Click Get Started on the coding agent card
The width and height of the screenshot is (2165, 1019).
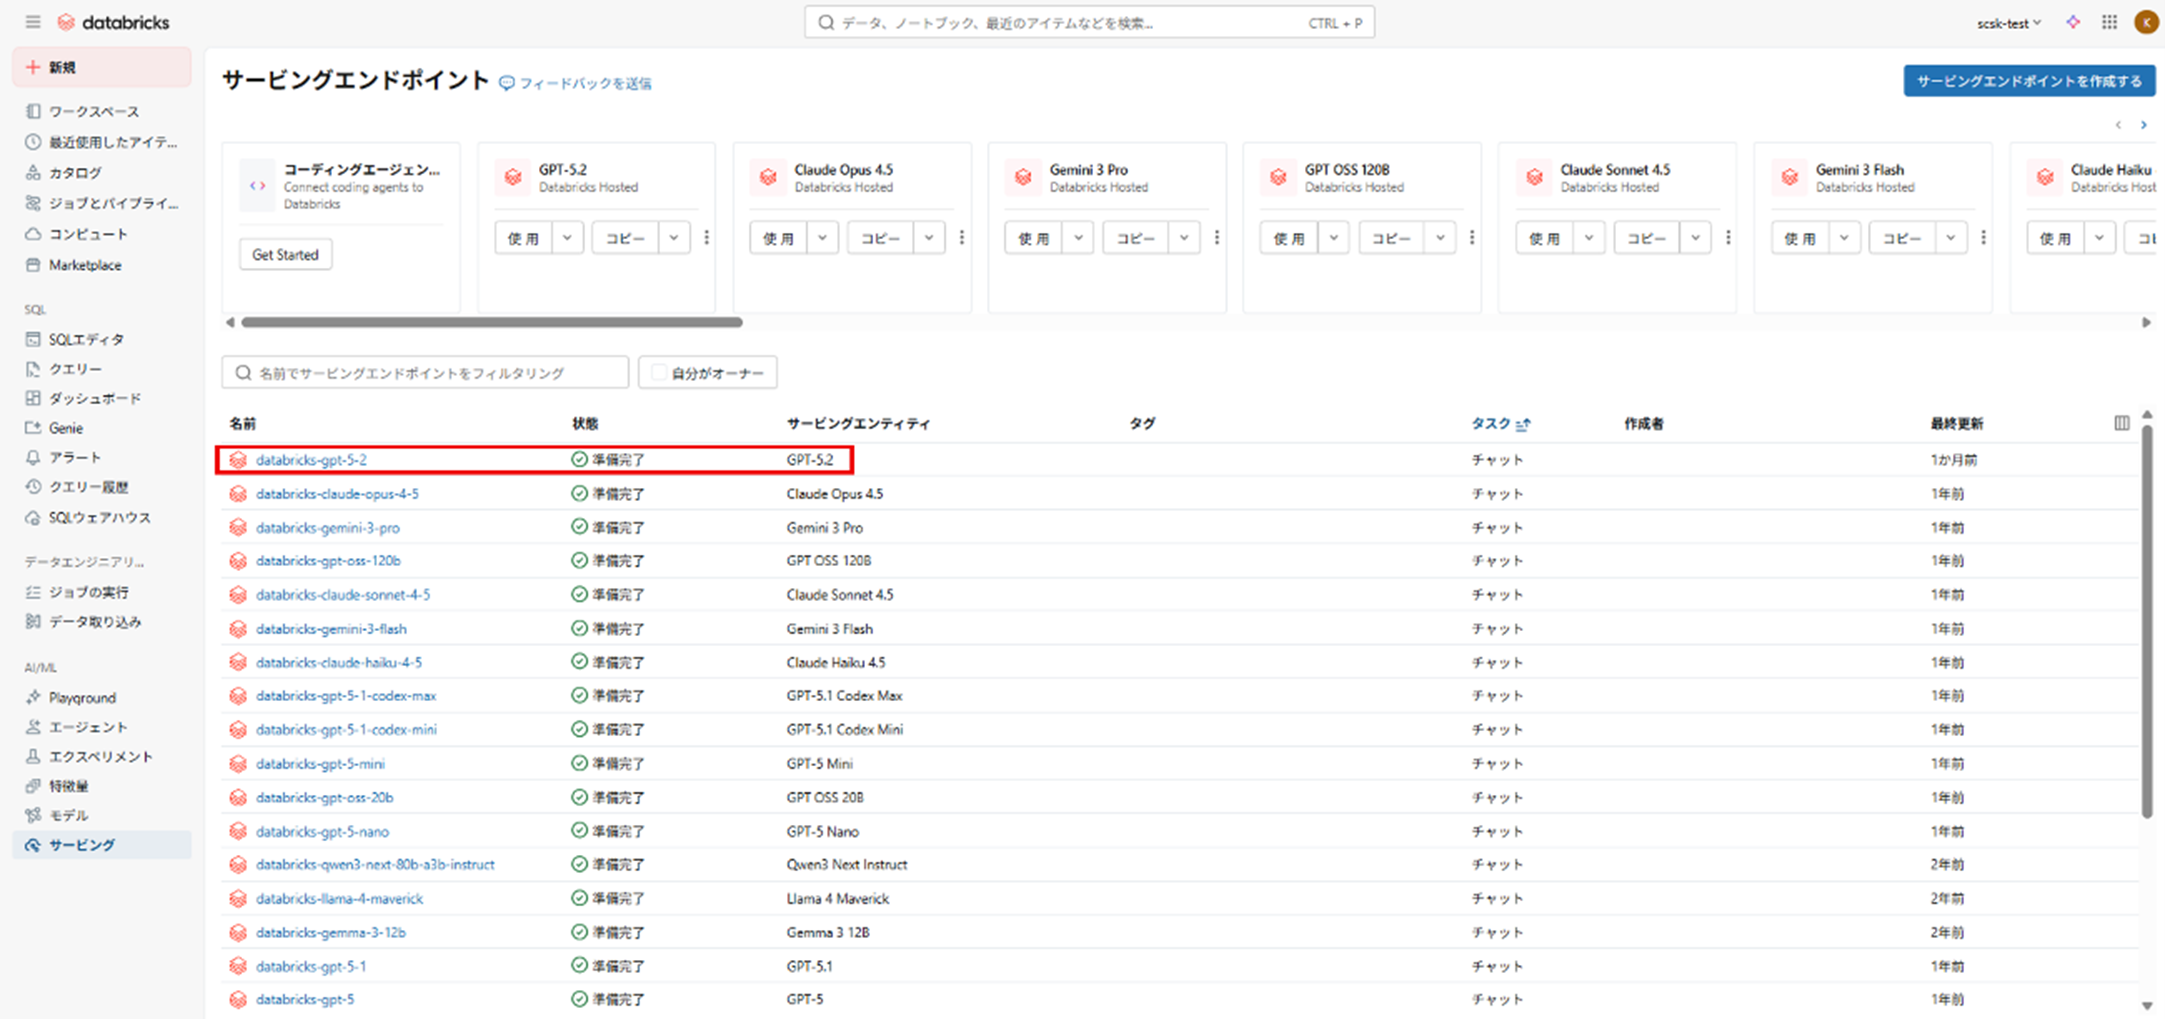pos(285,255)
